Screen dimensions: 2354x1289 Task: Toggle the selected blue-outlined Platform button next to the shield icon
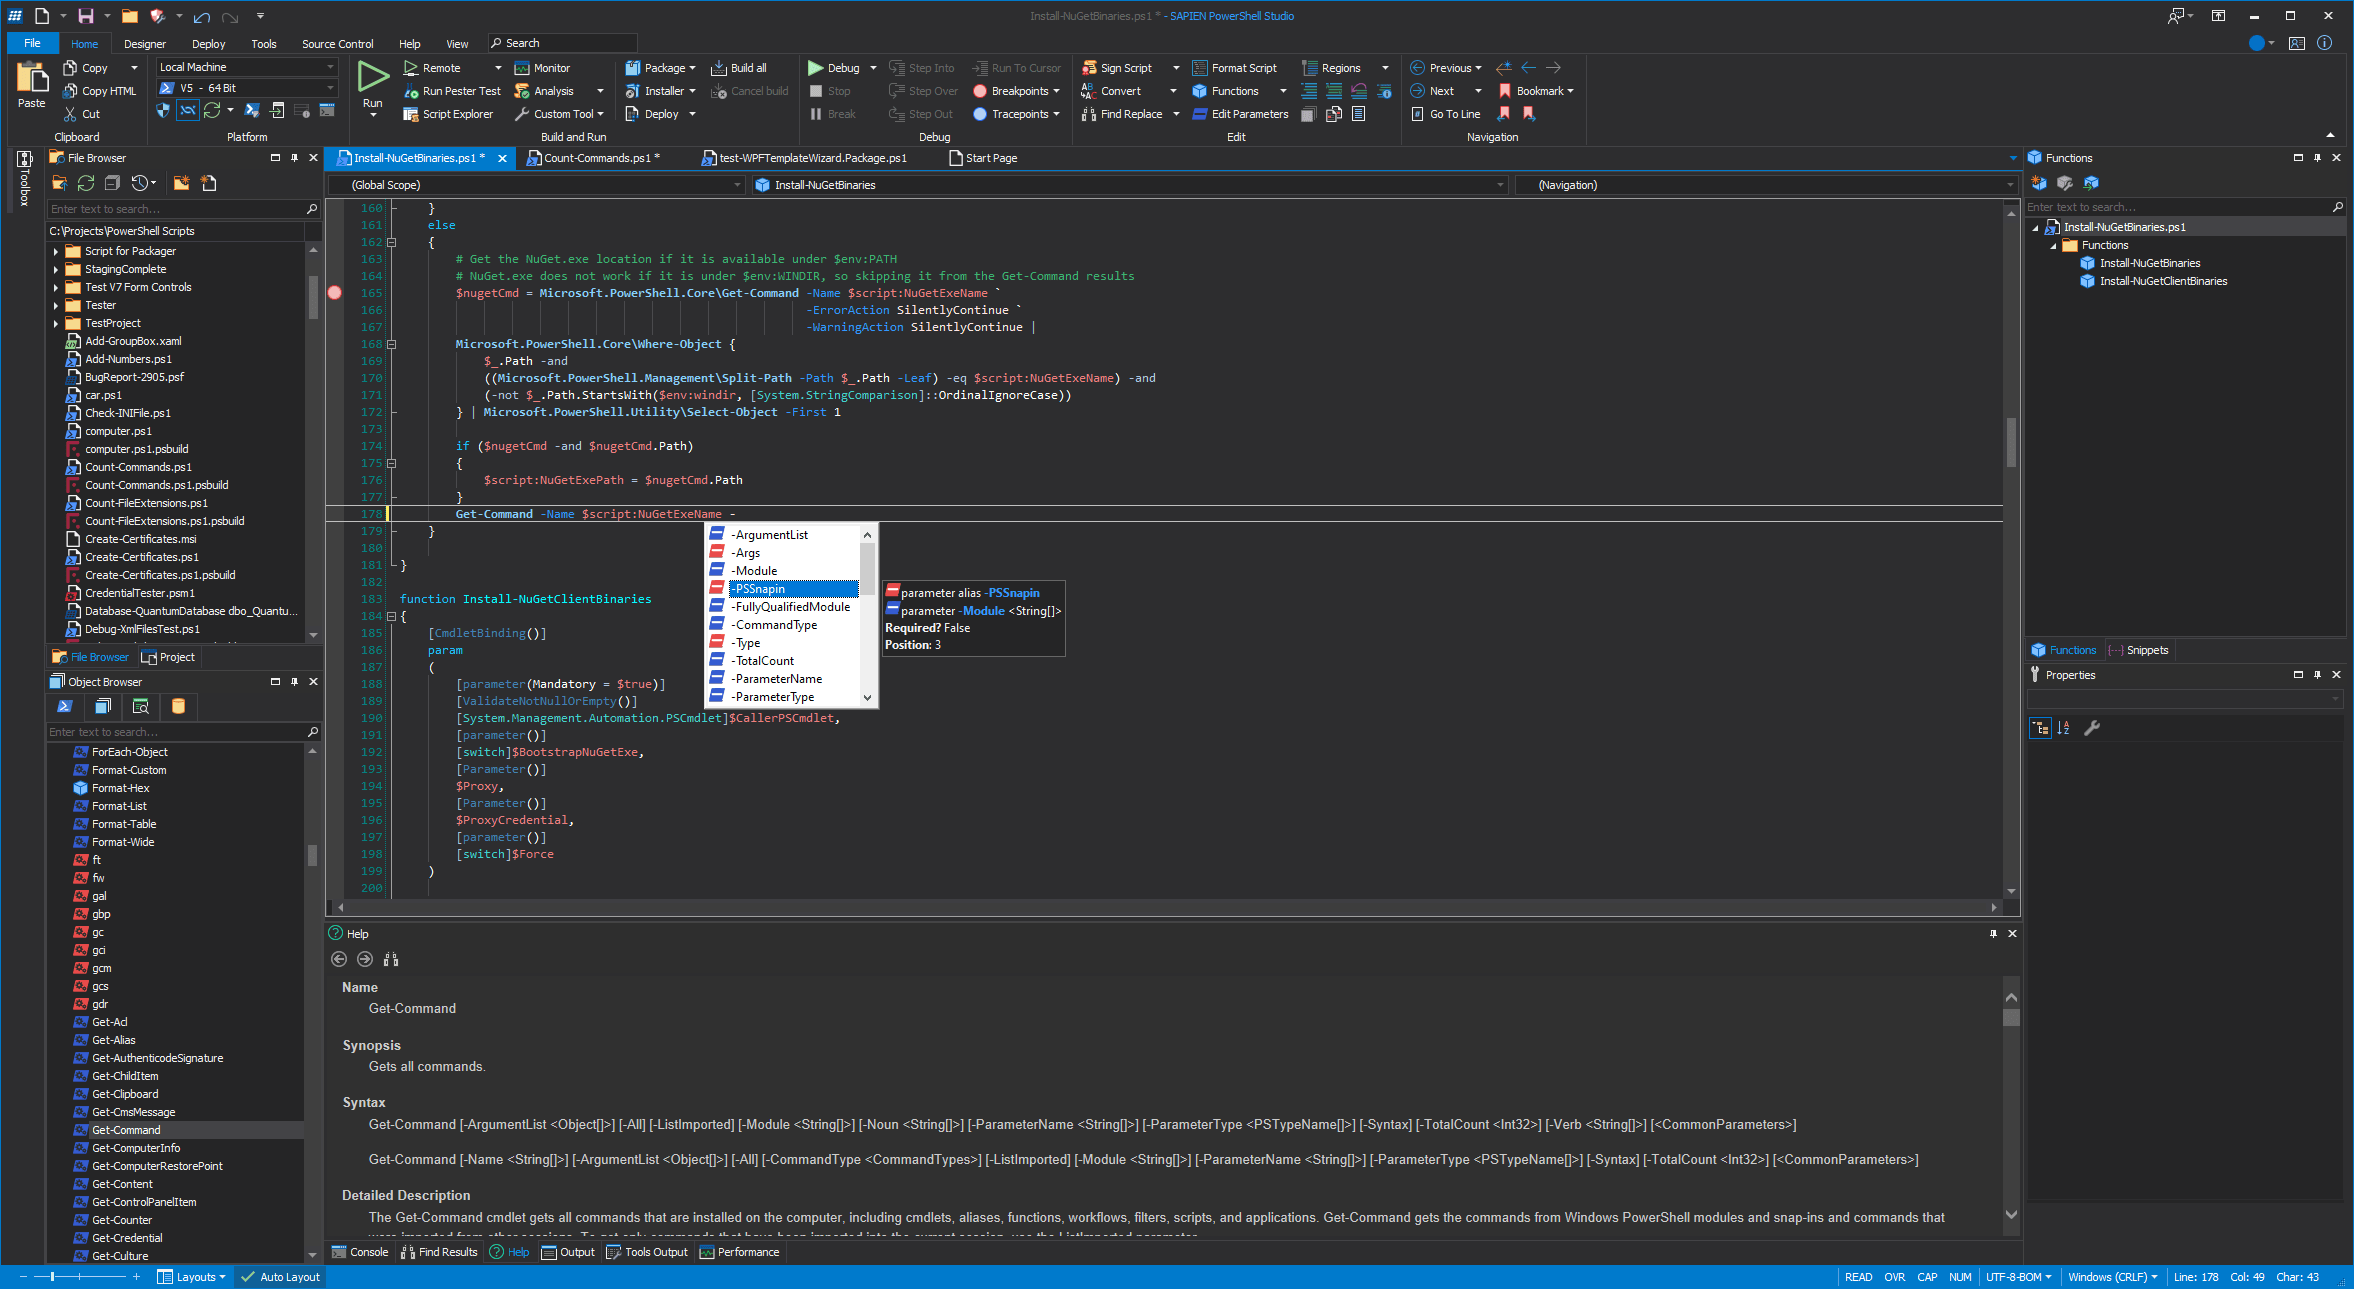(188, 111)
